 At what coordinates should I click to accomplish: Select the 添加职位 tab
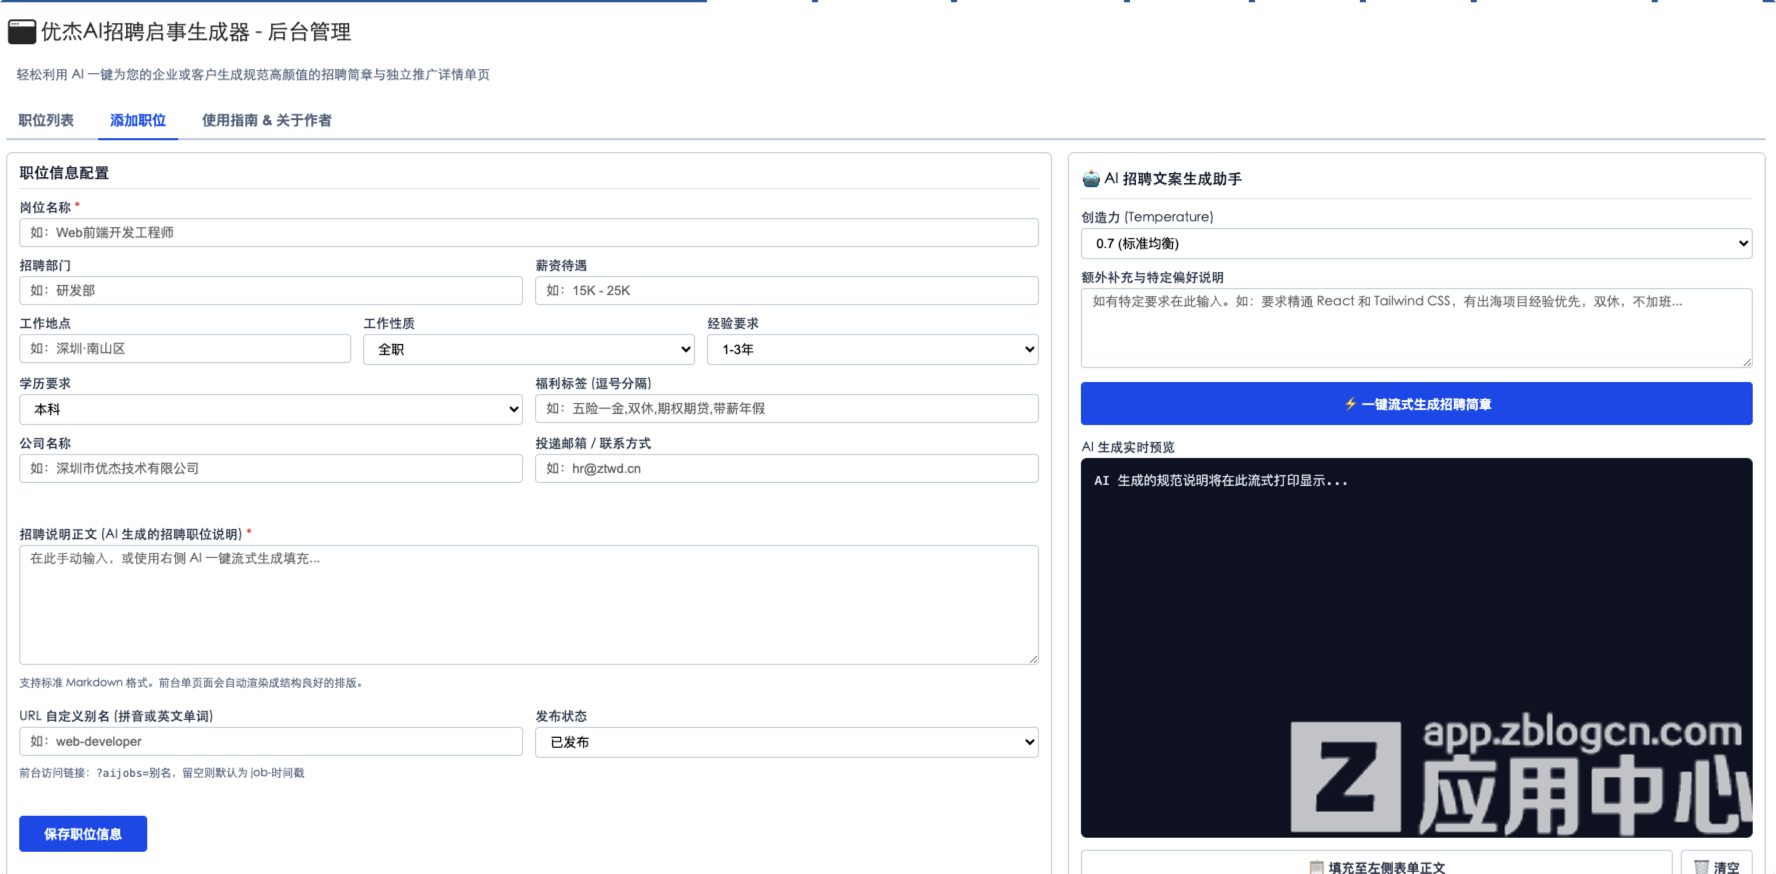click(x=138, y=120)
